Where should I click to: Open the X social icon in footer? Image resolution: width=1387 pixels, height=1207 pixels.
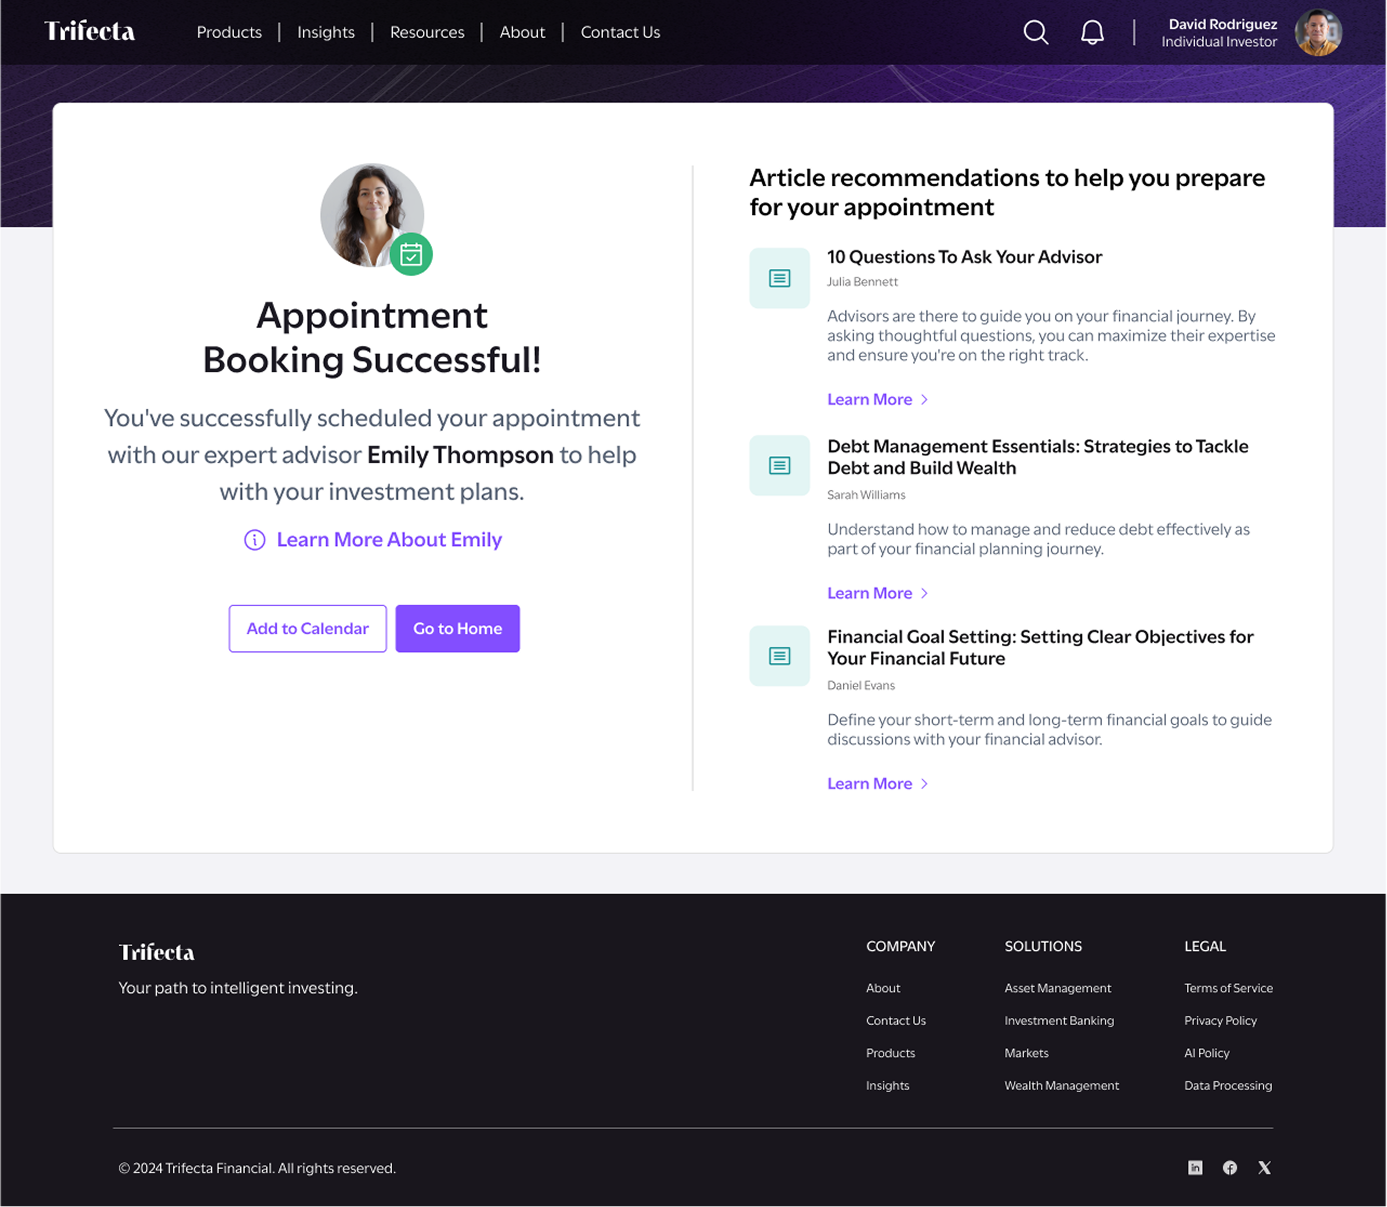[x=1265, y=1168]
